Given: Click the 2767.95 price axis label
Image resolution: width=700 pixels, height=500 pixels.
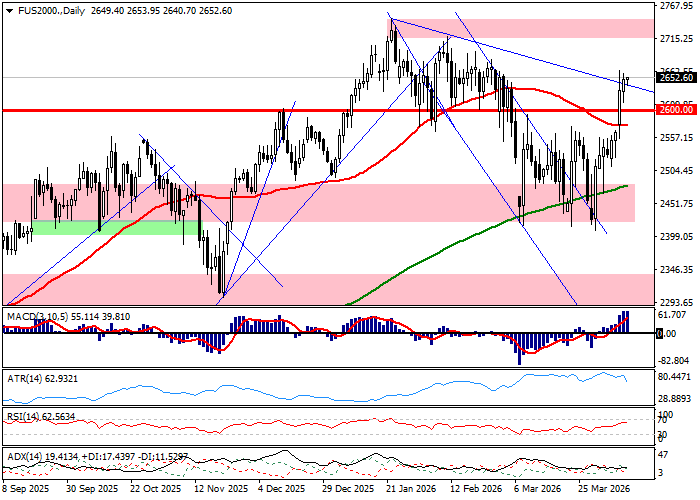Looking at the screenshot, I should [677, 6].
